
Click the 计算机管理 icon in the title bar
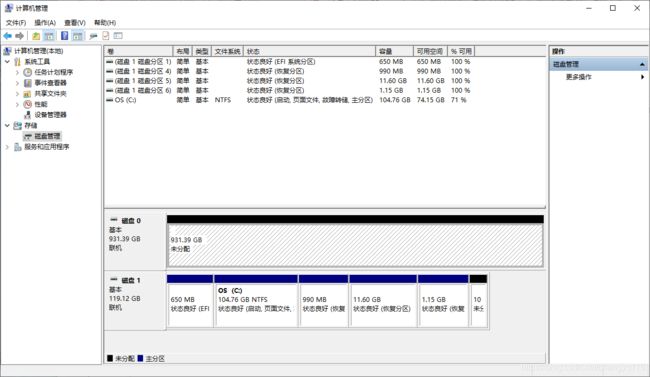[x=8, y=8]
